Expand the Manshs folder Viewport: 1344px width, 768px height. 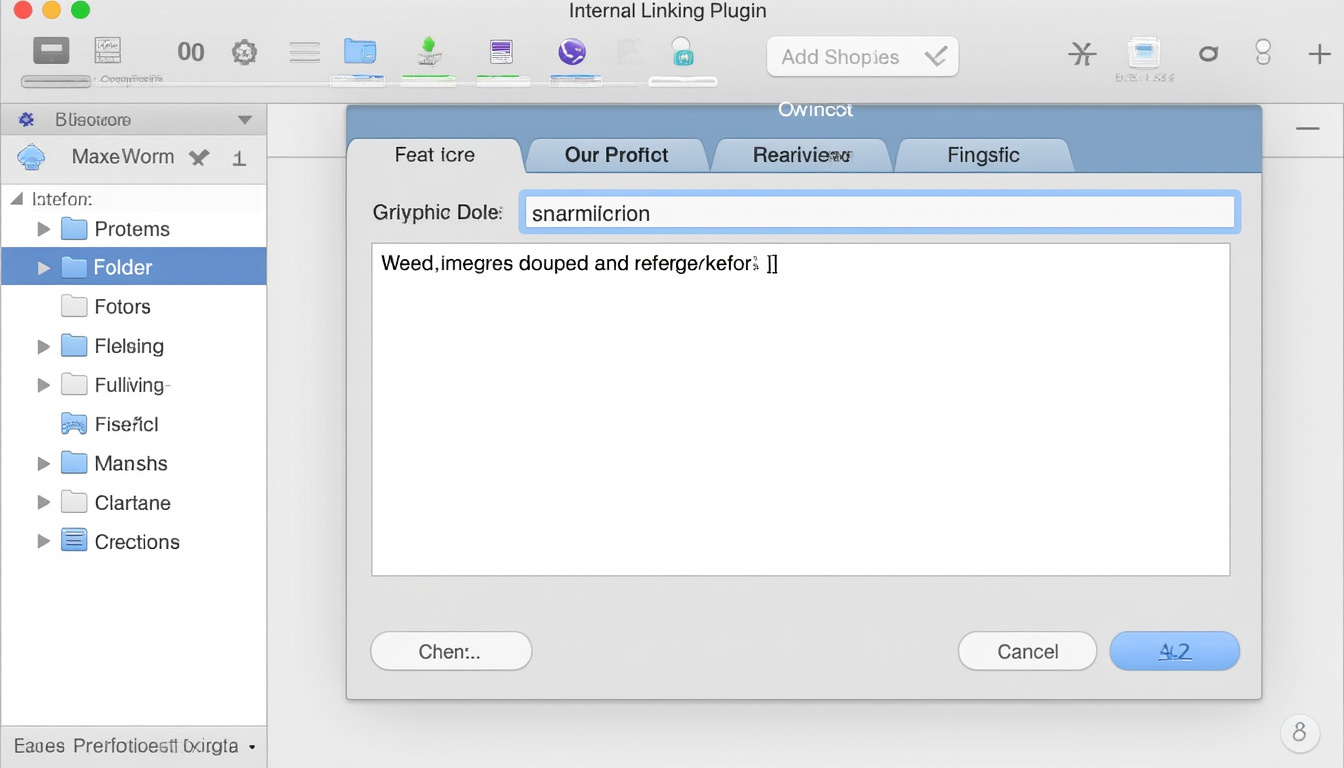point(43,463)
